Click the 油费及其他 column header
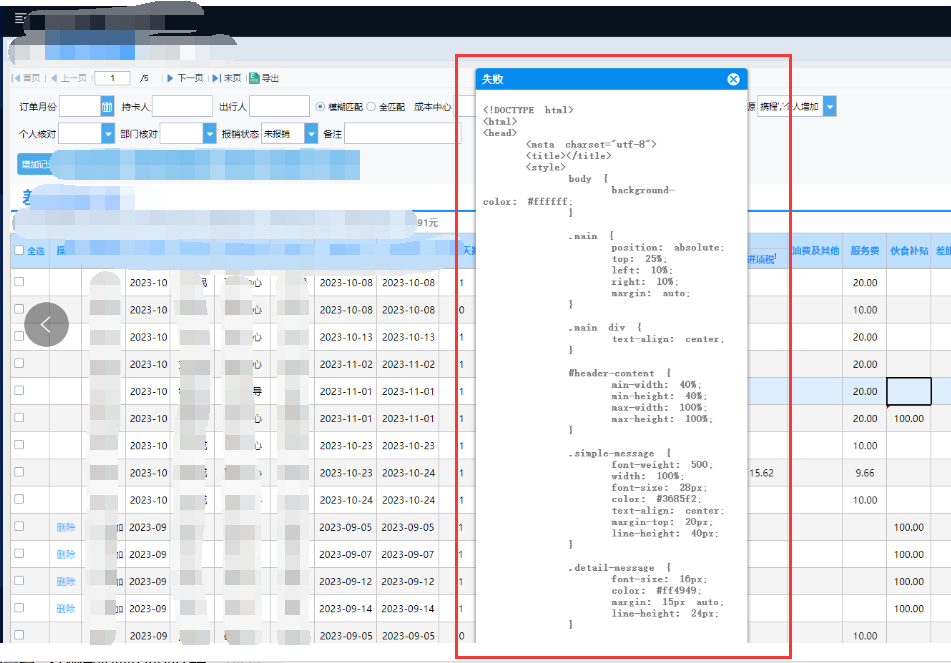The image size is (951, 663). (815, 251)
